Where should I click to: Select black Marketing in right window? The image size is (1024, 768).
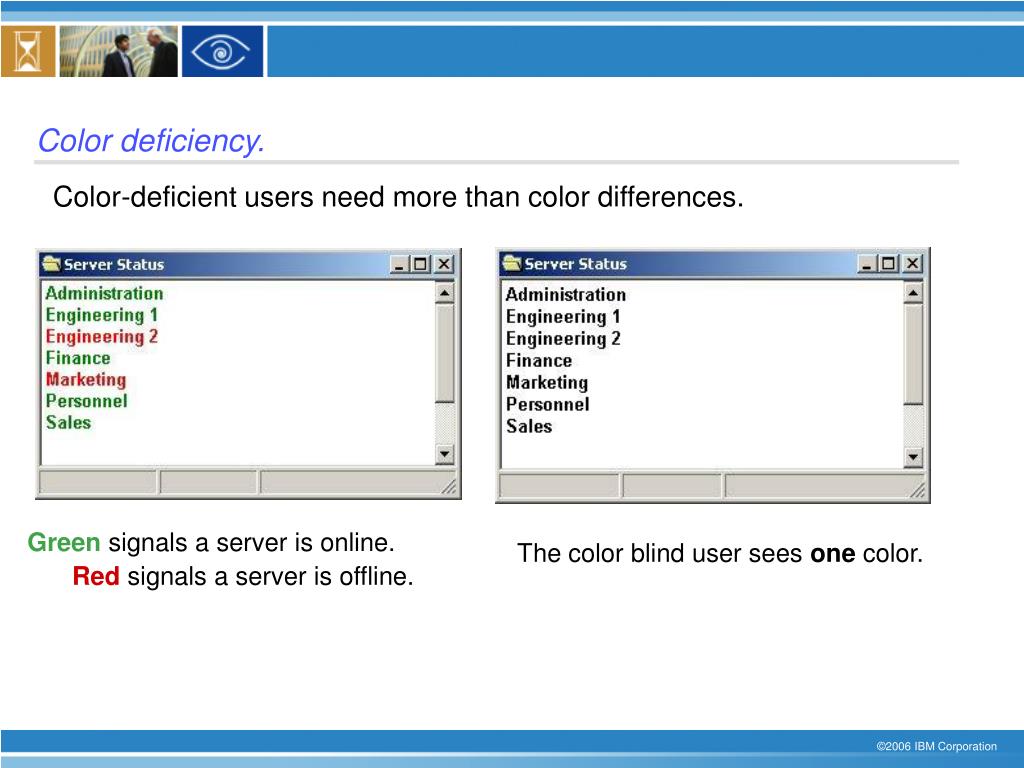point(547,383)
